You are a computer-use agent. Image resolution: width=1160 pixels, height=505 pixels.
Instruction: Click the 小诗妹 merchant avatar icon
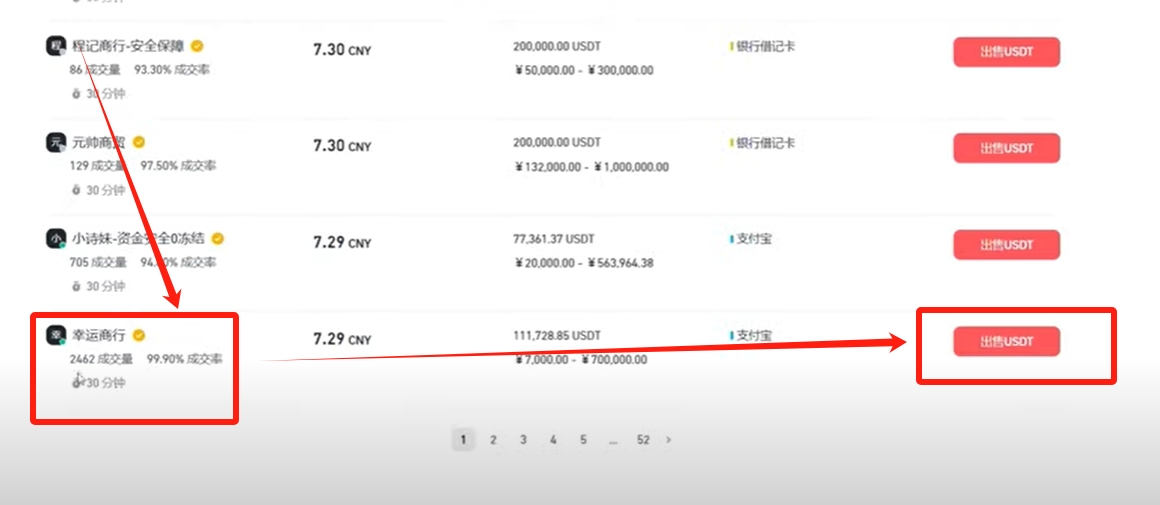[56, 239]
